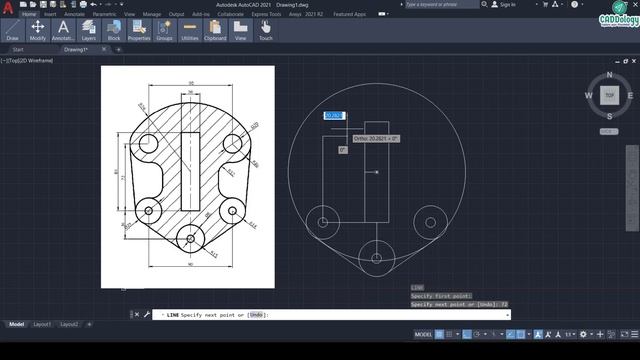Click the Top 2D Wireframe viewport label
Image resolution: width=640 pixels, height=360 pixels.
click(x=27, y=60)
